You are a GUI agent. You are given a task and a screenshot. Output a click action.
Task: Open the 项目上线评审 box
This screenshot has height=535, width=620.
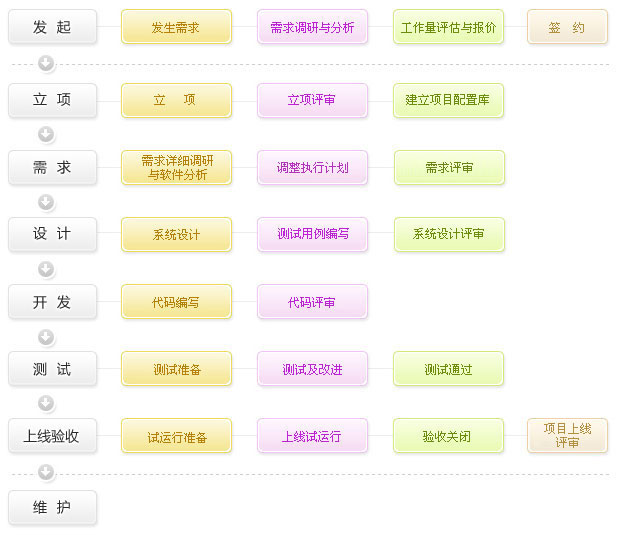tap(567, 435)
